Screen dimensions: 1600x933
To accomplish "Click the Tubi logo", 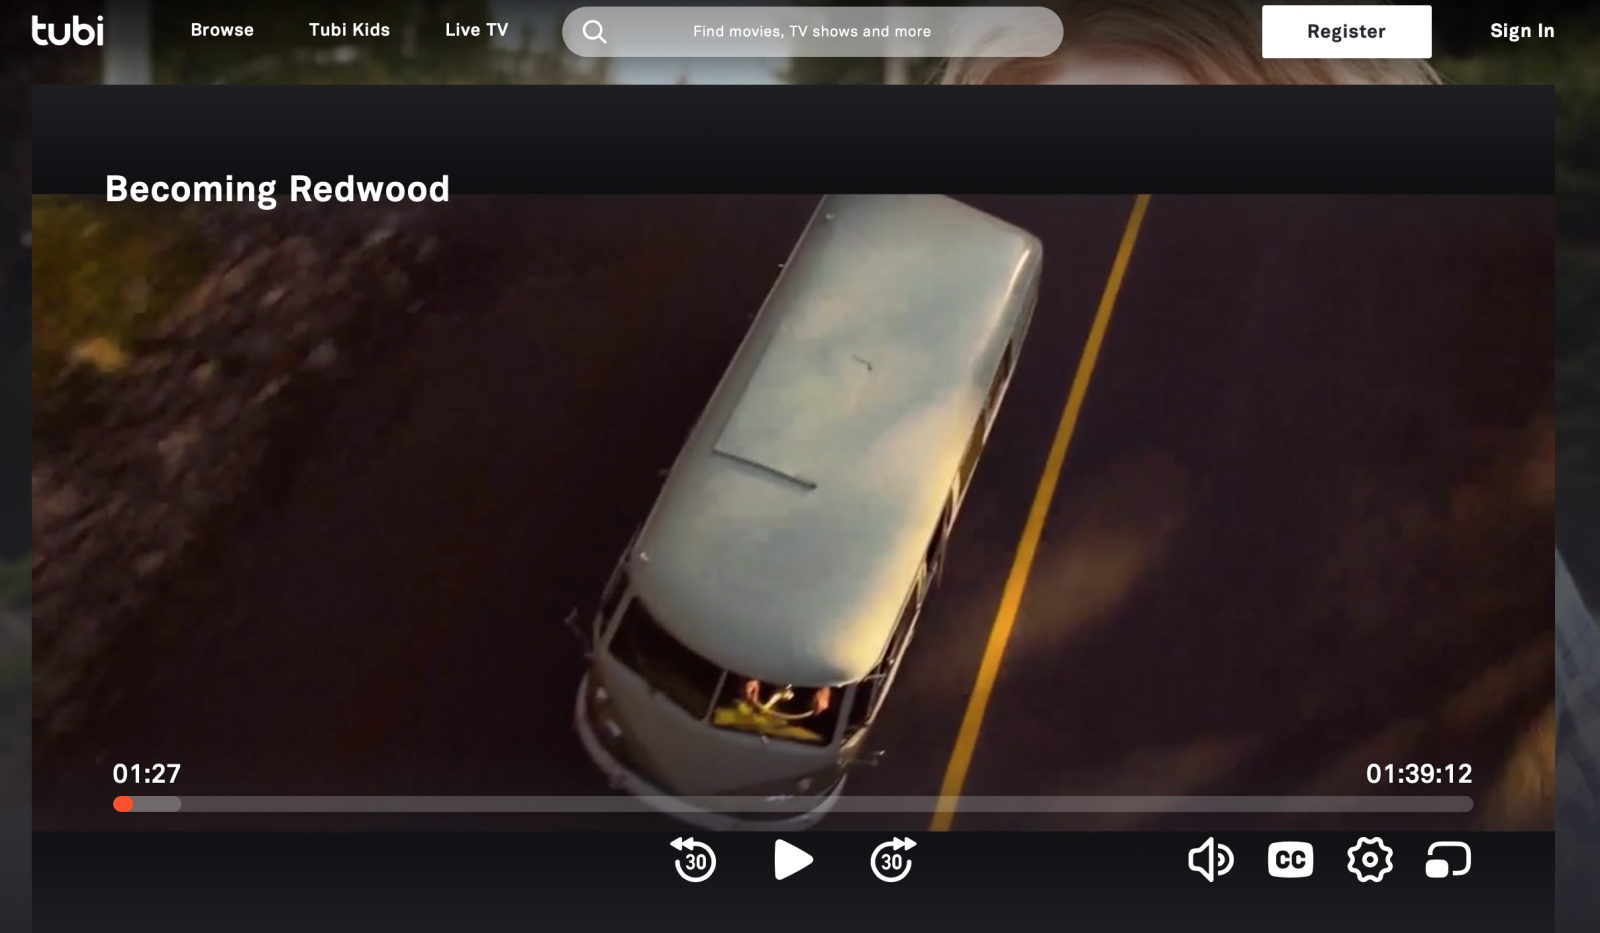I will click(67, 31).
